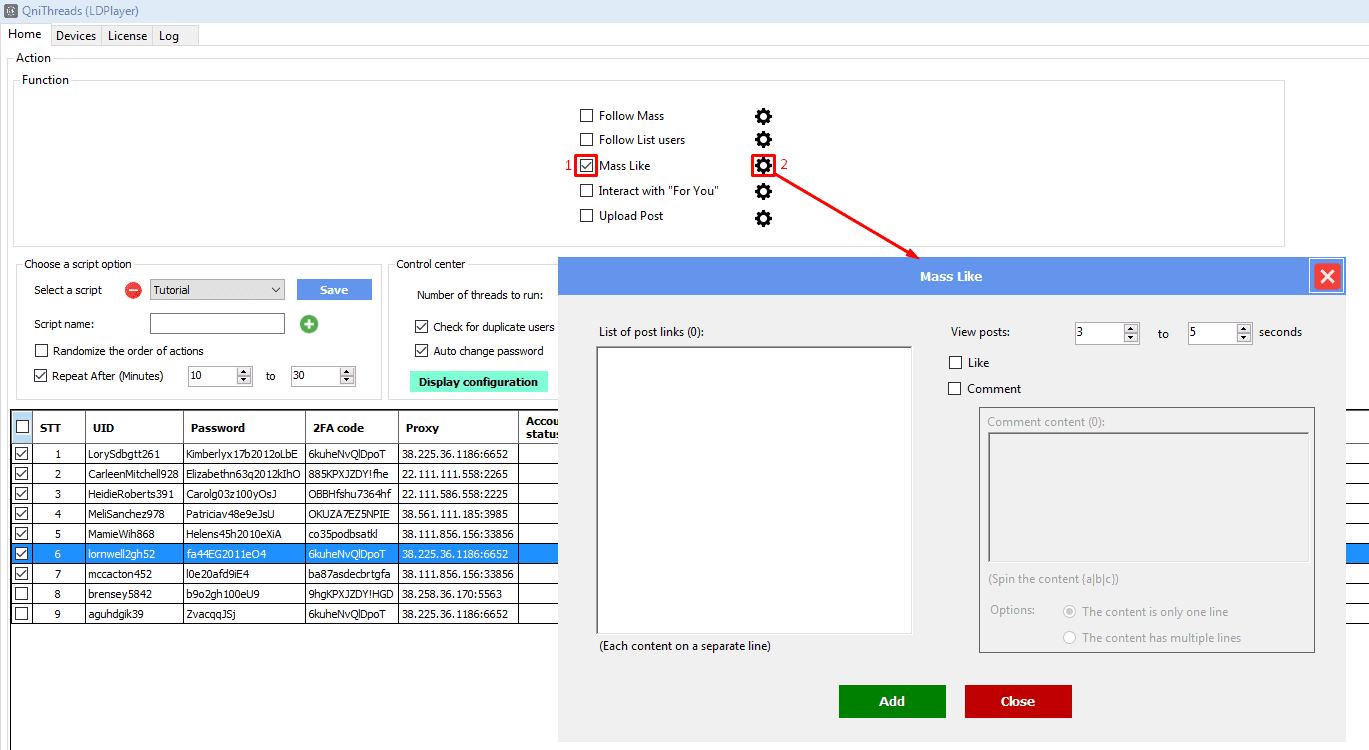
Task: Enable the Comment checkbox
Action: coord(955,389)
